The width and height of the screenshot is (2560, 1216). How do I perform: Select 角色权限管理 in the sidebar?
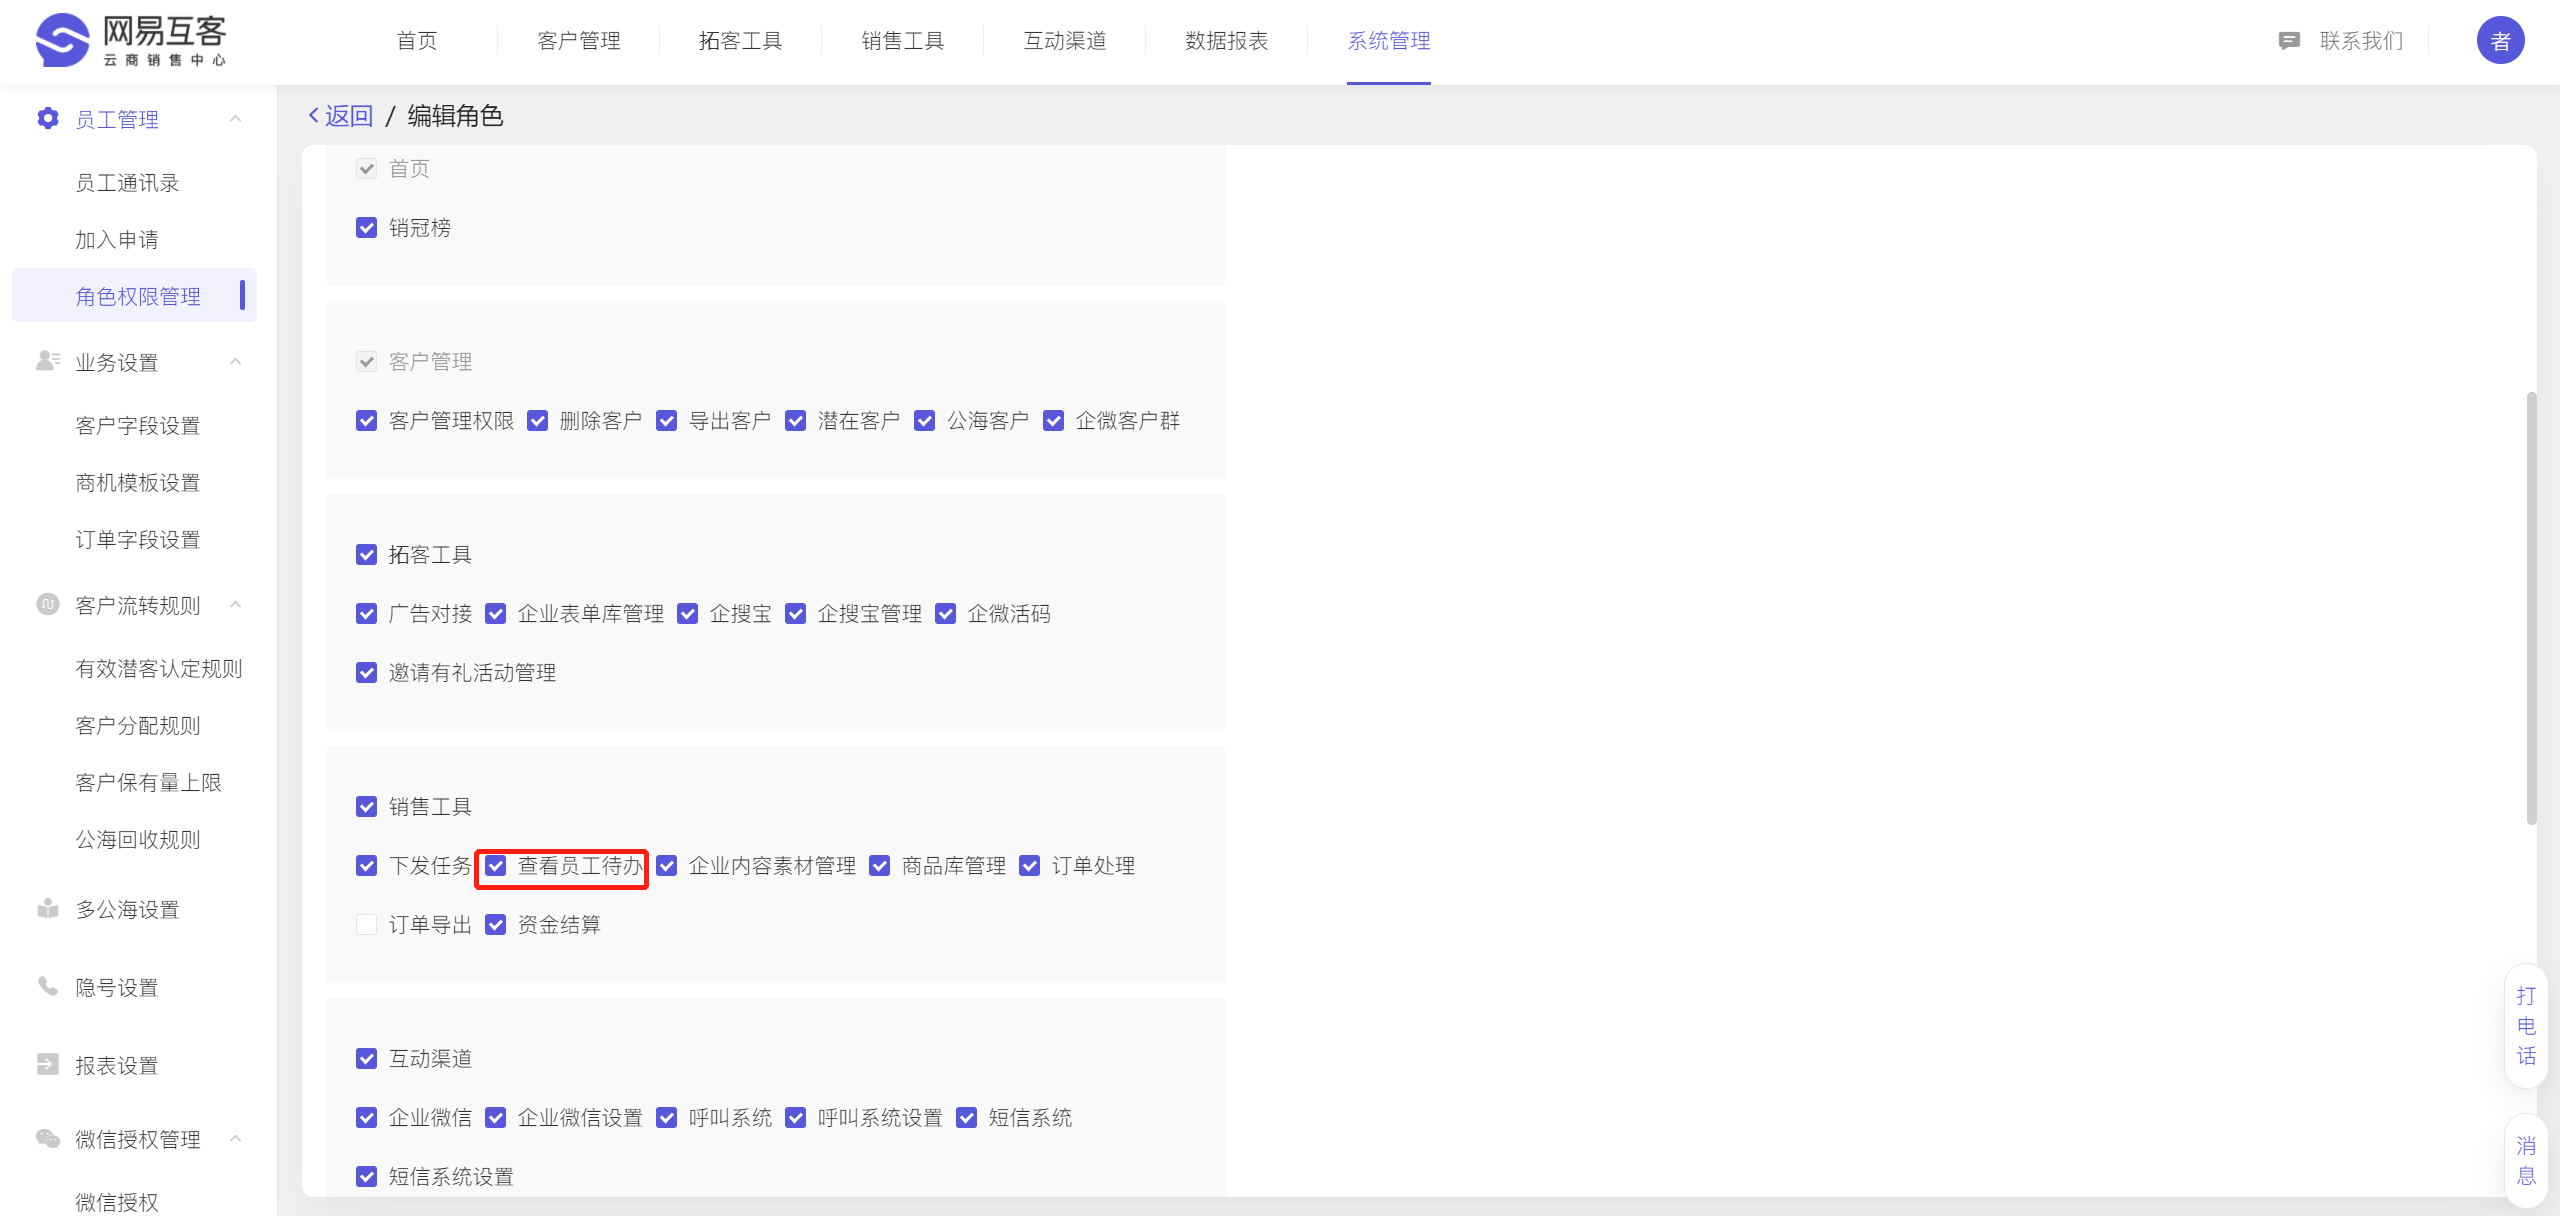[x=134, y=296]
